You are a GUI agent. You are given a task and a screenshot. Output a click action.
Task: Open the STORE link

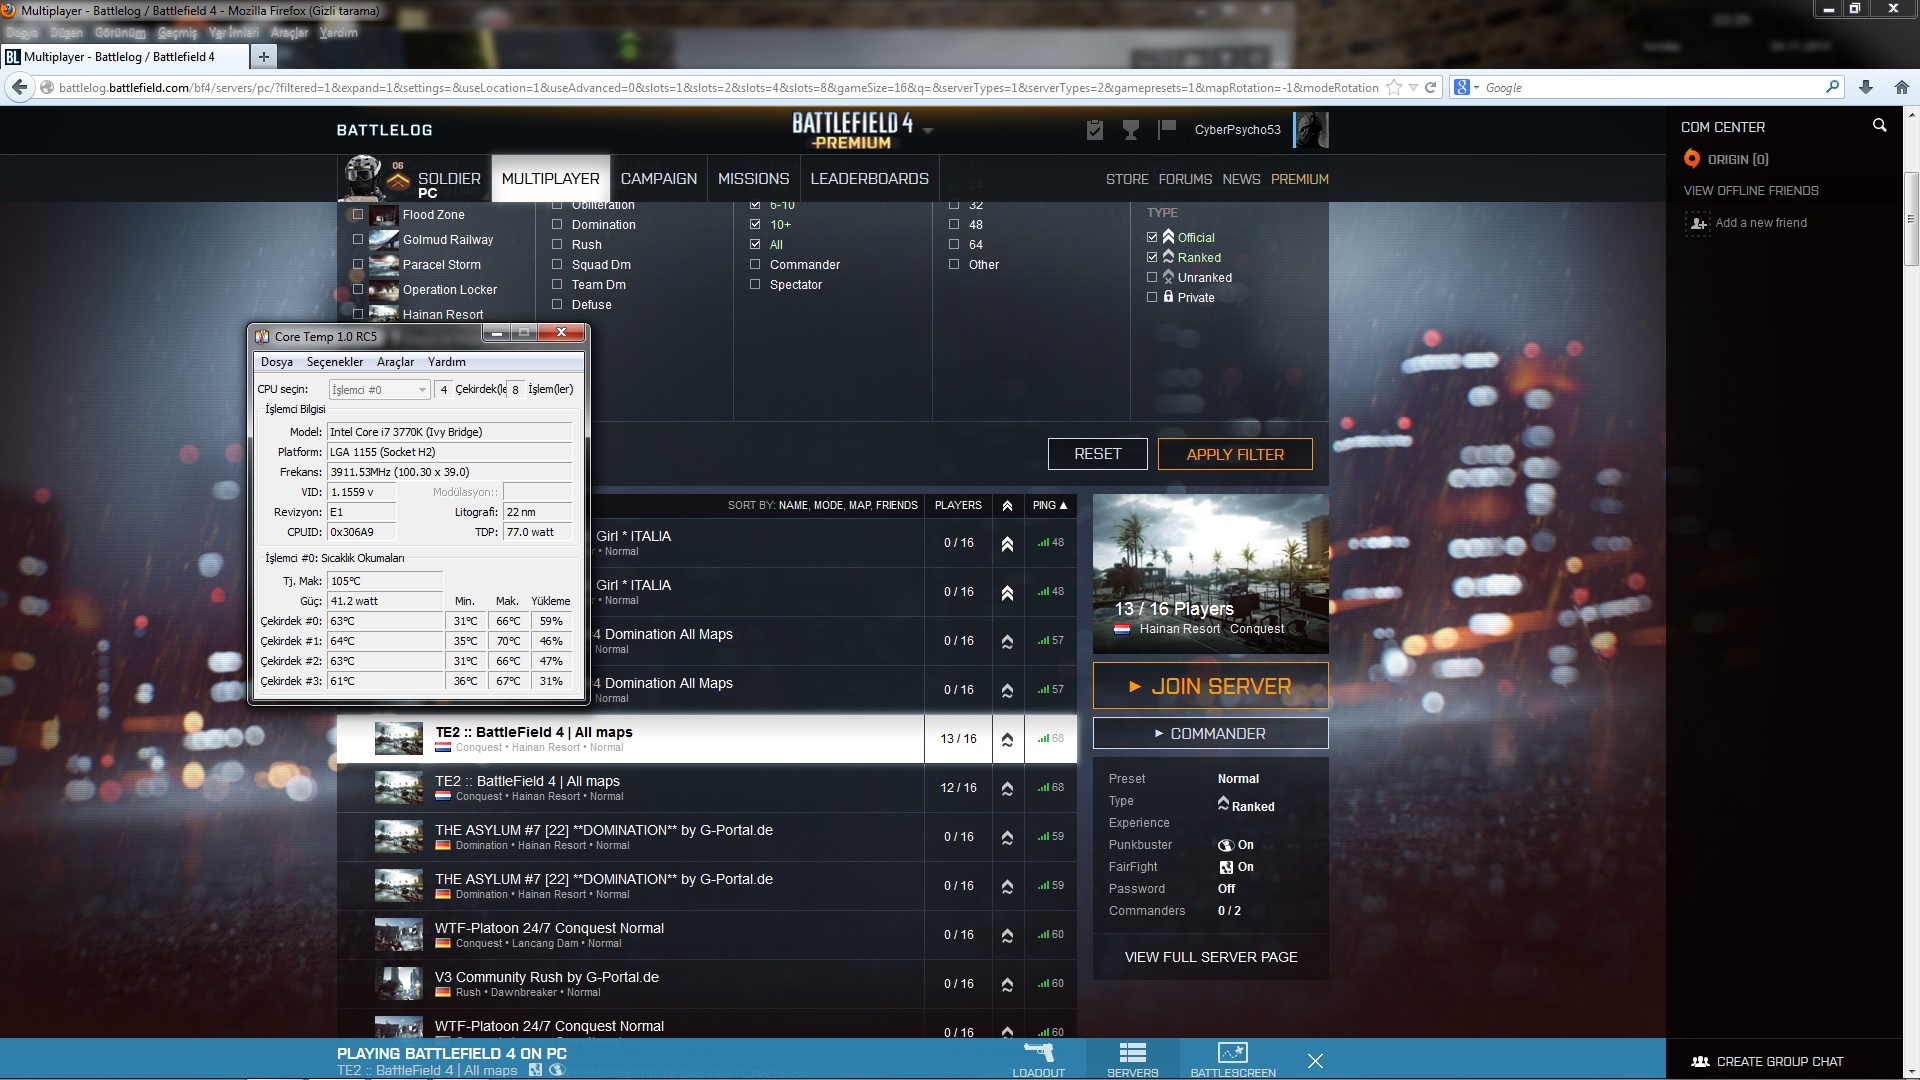click(x=1127, y=179)
